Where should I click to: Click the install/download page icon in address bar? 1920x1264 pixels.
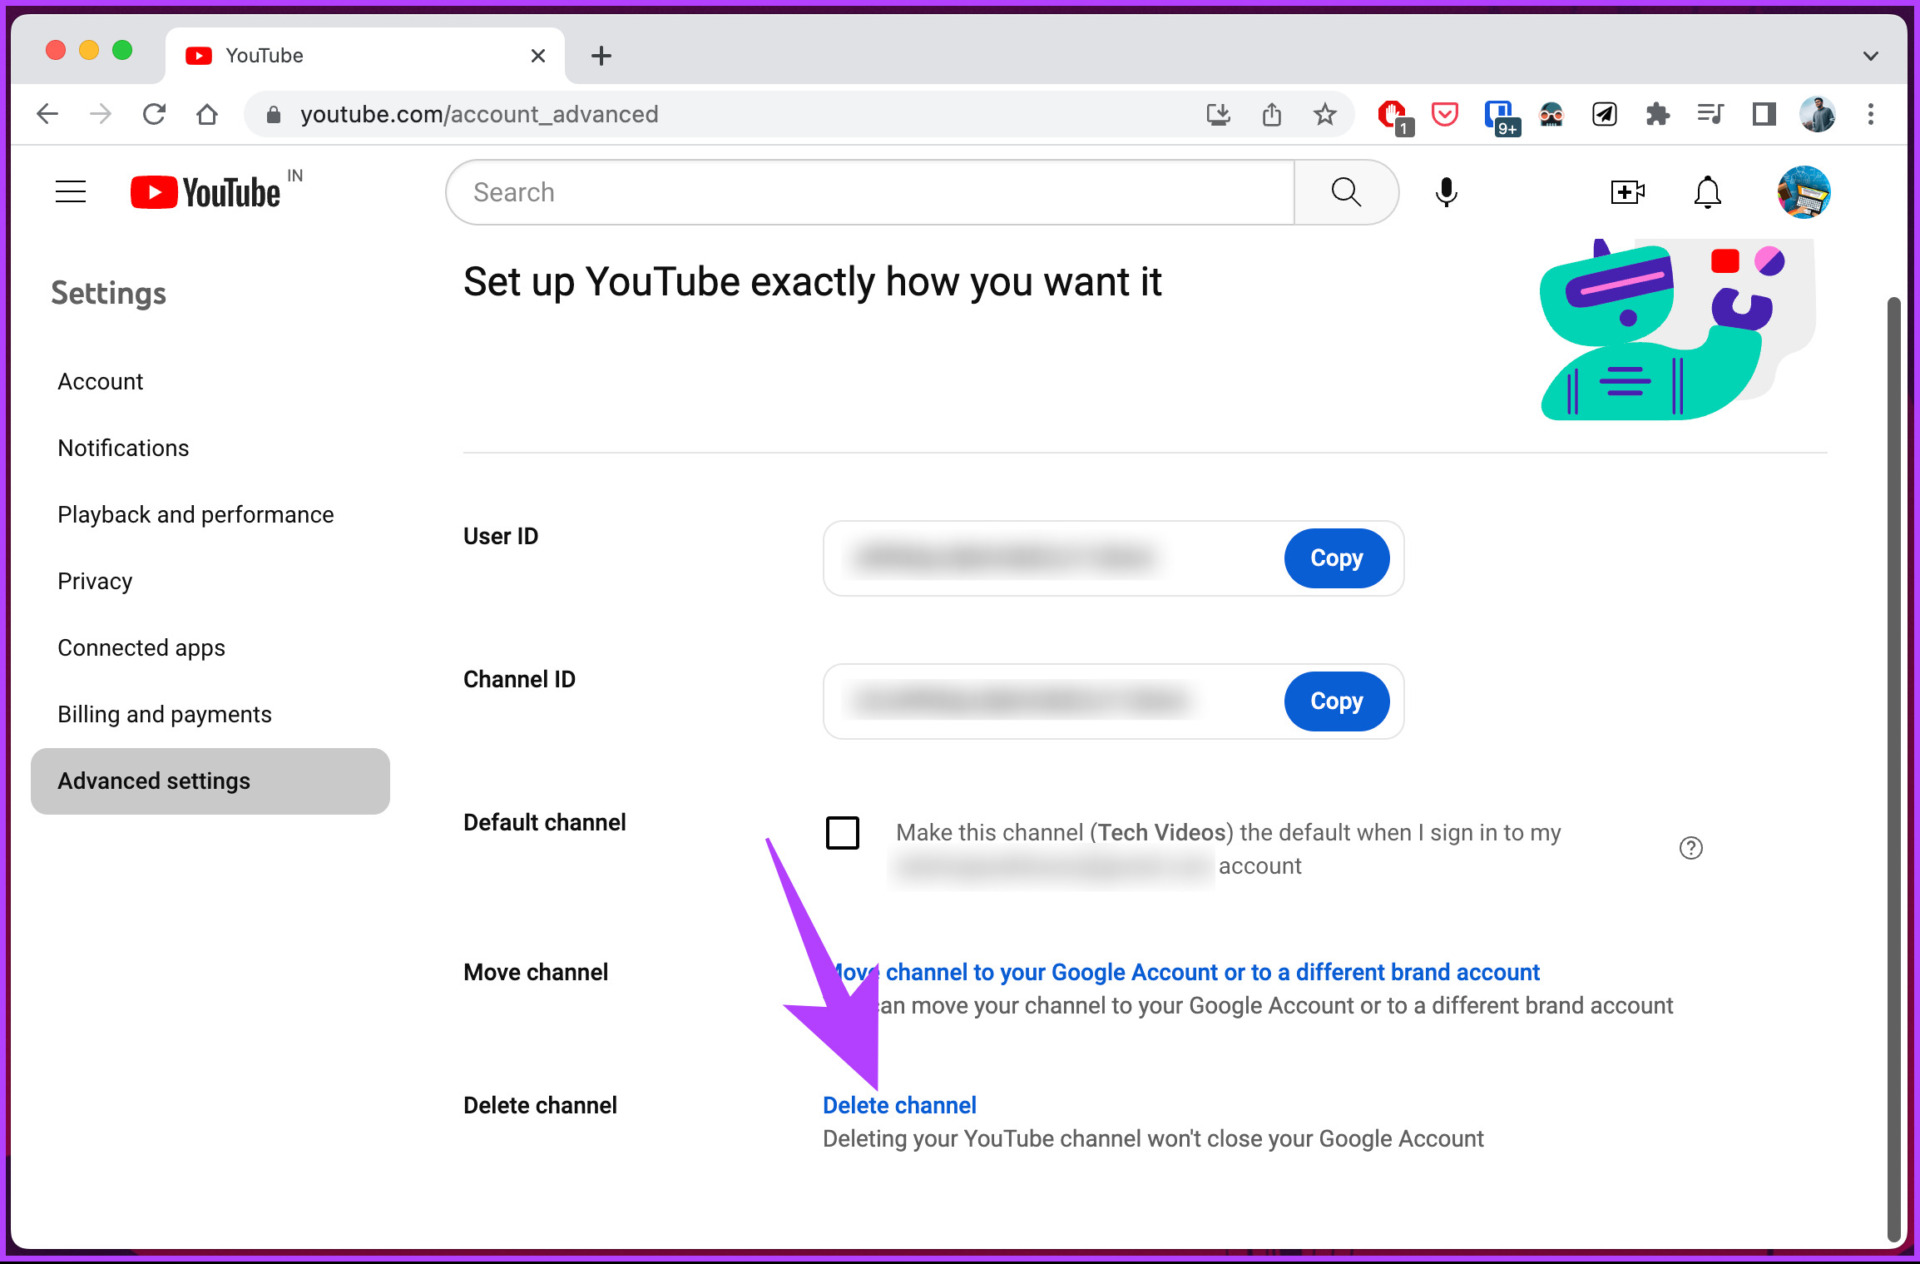pos(1218,114)
